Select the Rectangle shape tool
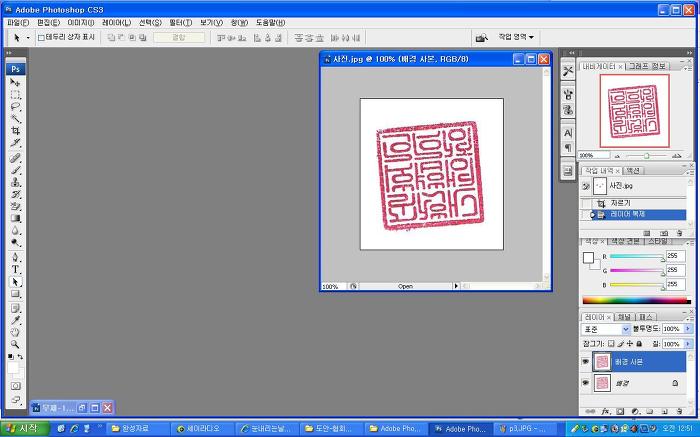This screenshot has width=700, height=437. click(x=15, y=294)
